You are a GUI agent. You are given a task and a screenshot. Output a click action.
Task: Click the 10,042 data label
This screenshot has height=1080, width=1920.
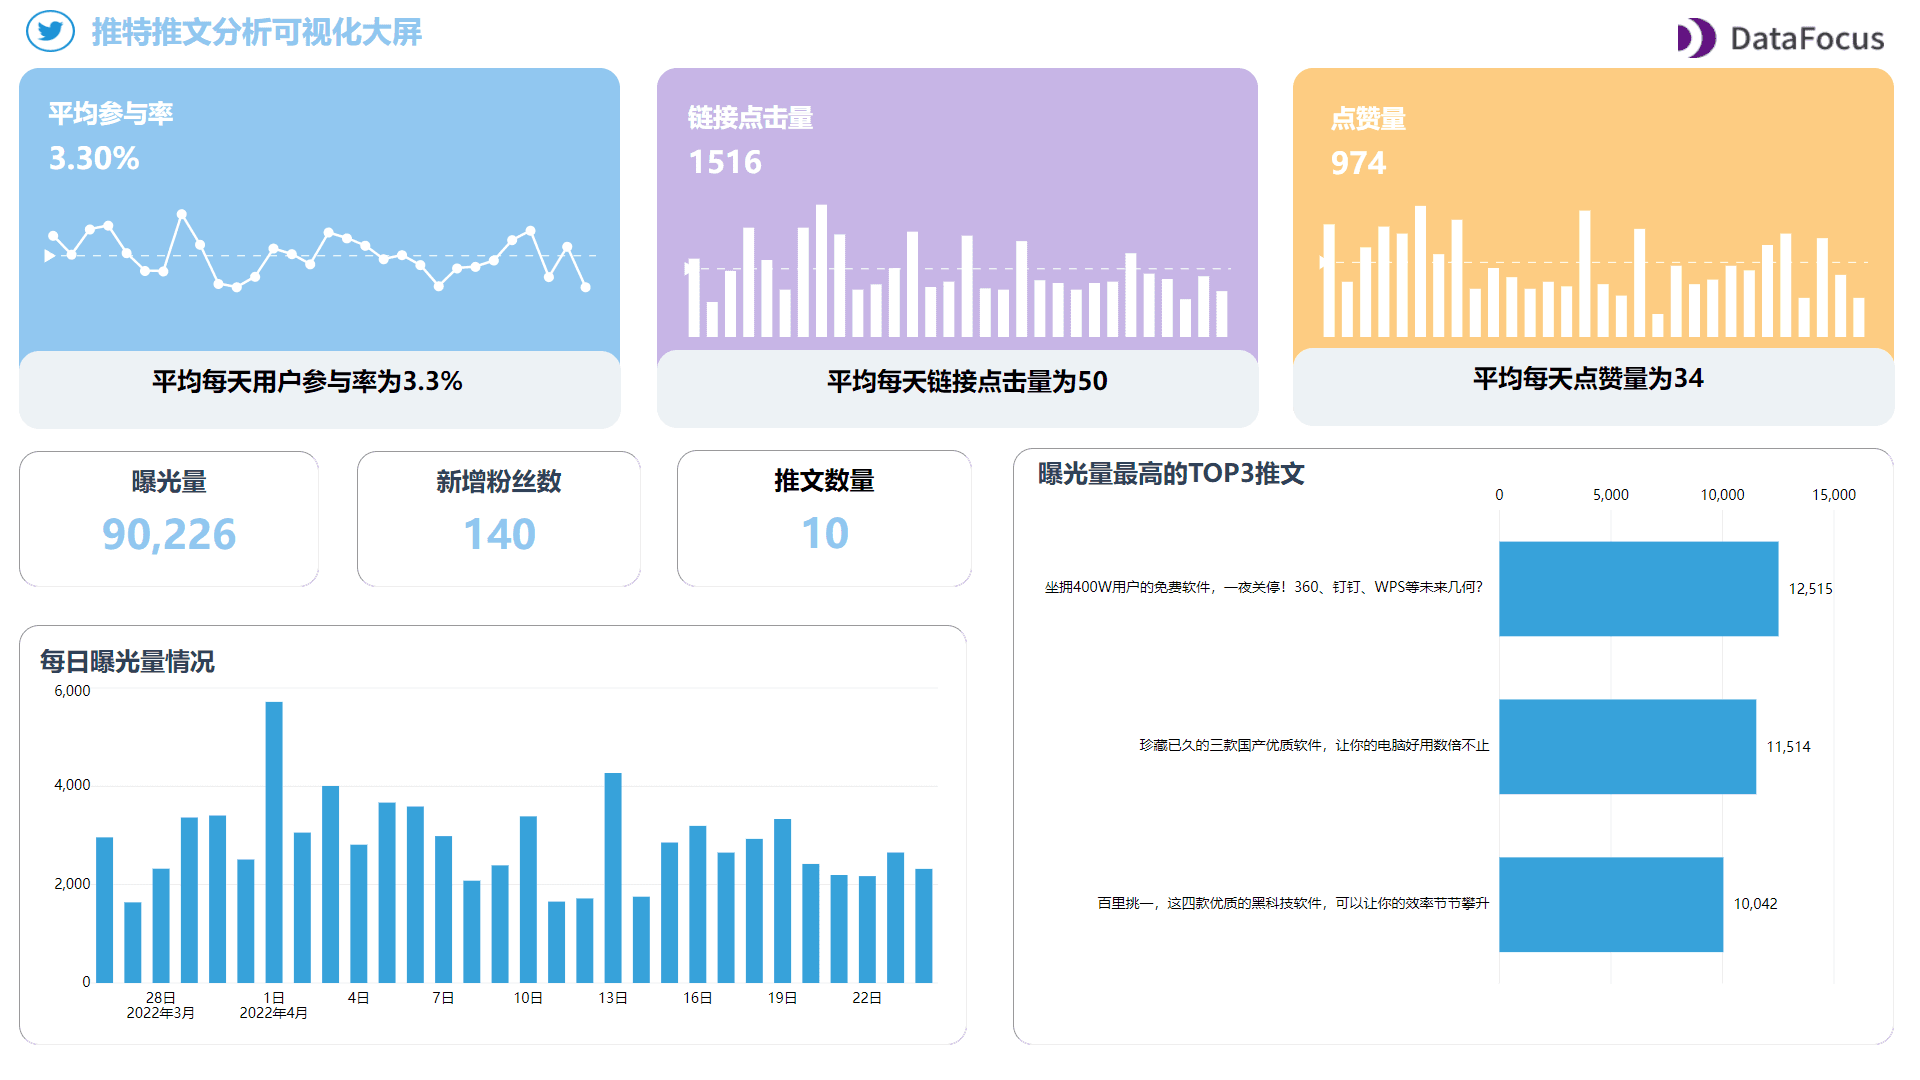click(x=1755, y=904)
